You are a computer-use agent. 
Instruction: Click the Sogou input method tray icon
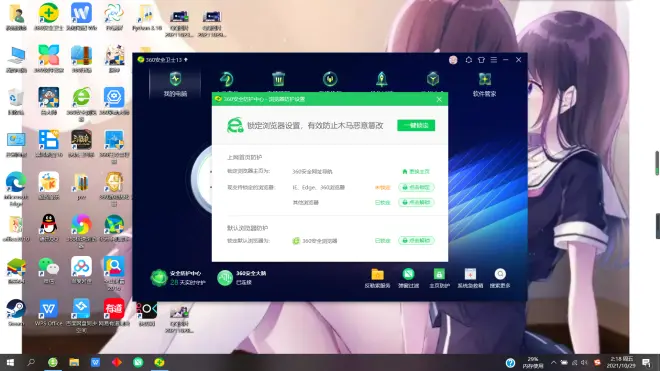pyautogui.click(x=597, y=363)
